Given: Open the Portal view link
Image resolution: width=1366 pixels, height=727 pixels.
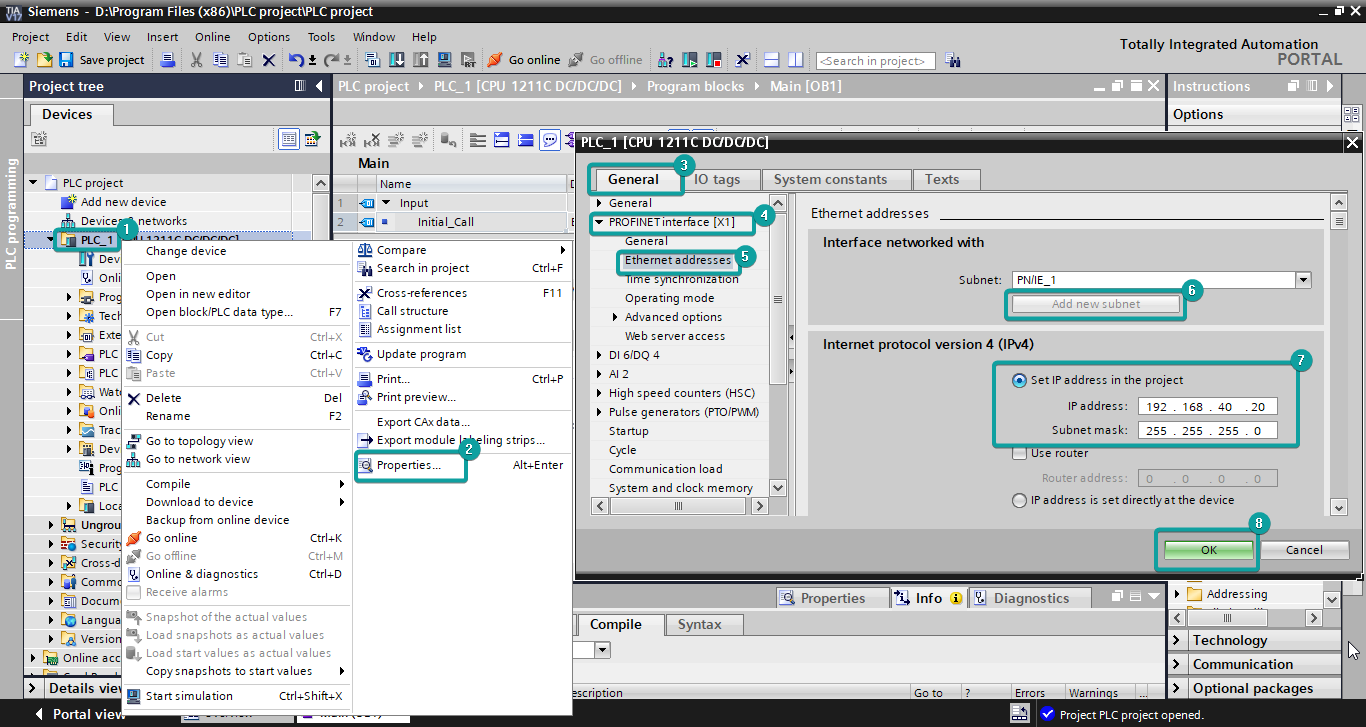Looking at the screenshot, I should pyautogui.click(x=80, y=715).
